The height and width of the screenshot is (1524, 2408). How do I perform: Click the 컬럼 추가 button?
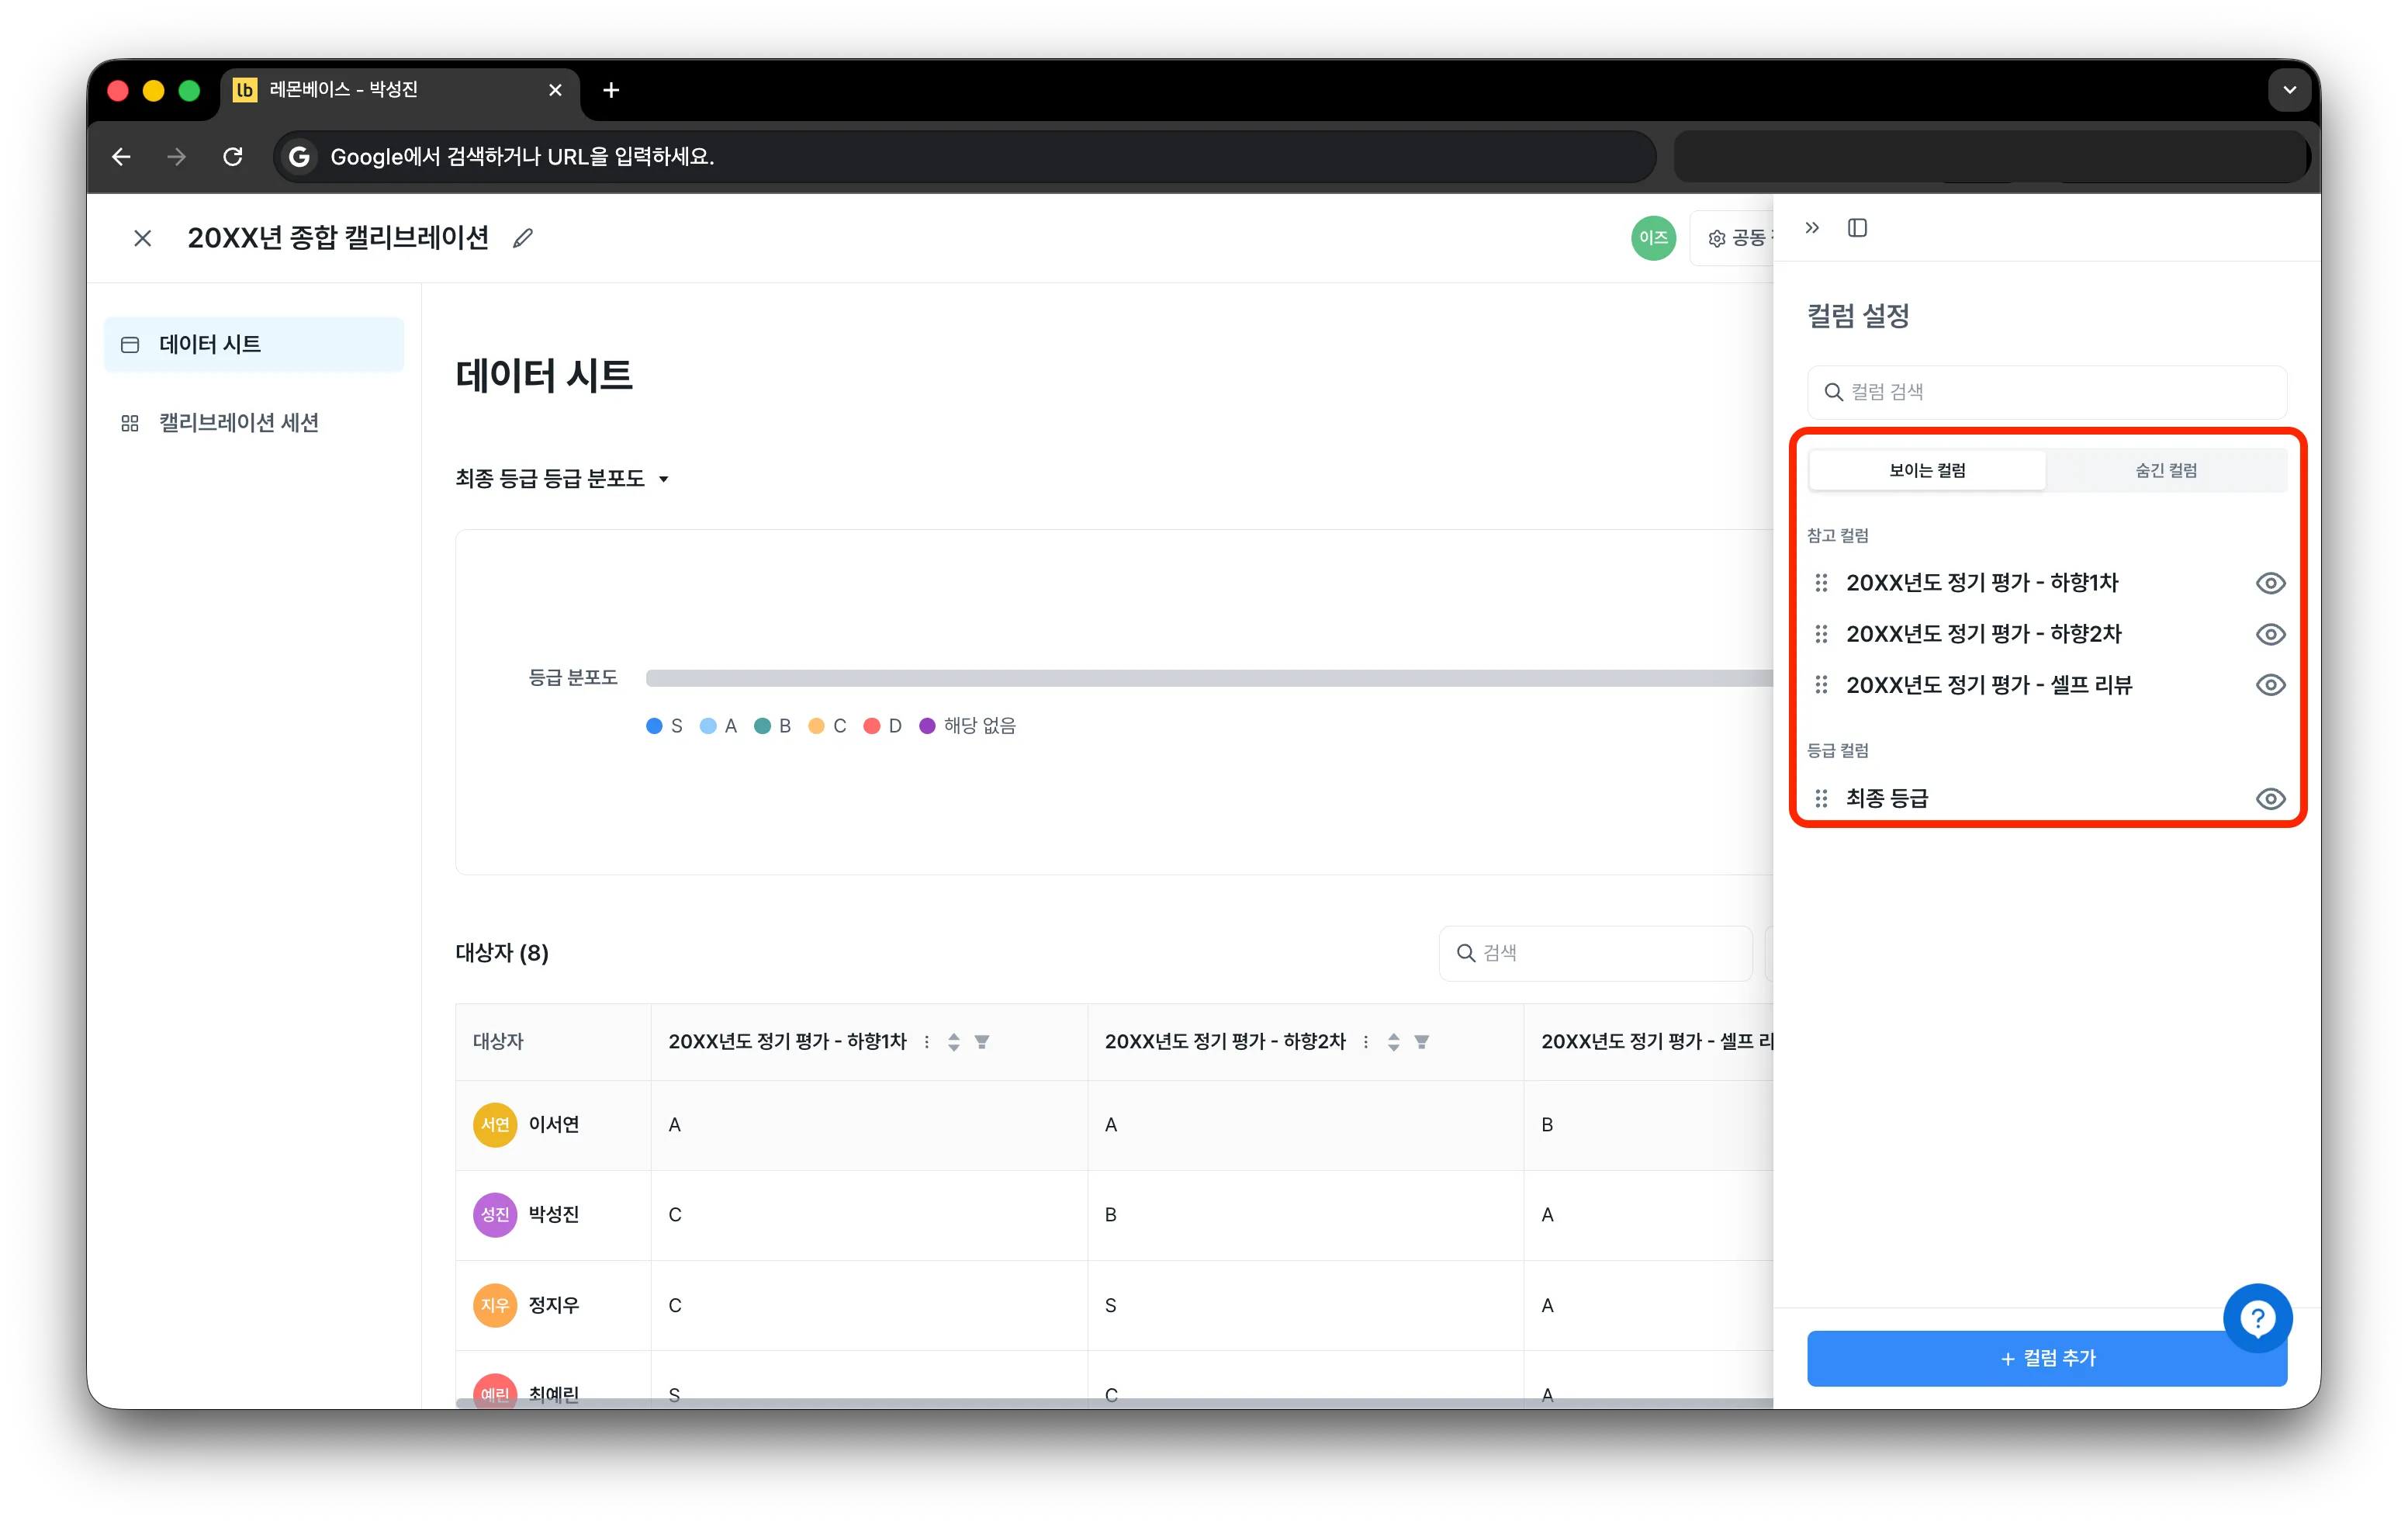(2046, 1359)
